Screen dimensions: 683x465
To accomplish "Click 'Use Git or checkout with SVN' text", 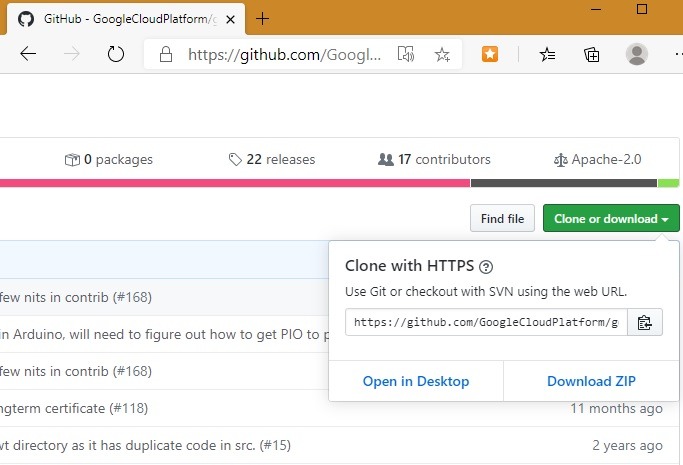I will [x=486, y=291].
